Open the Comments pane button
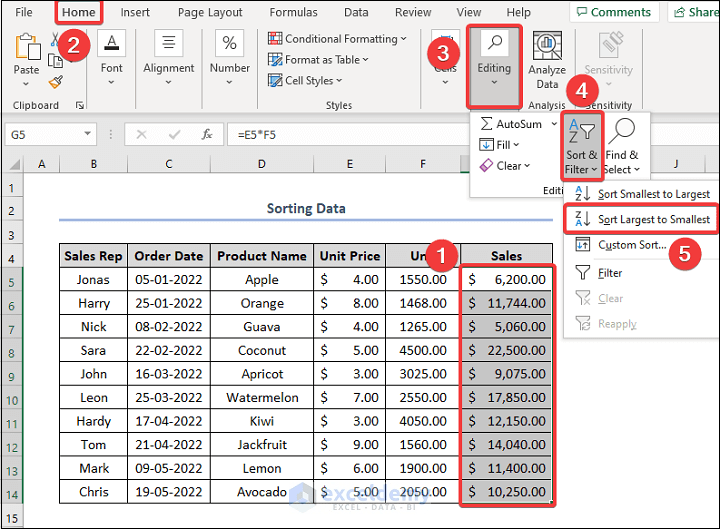720x529 pixels. coord(614,12)
